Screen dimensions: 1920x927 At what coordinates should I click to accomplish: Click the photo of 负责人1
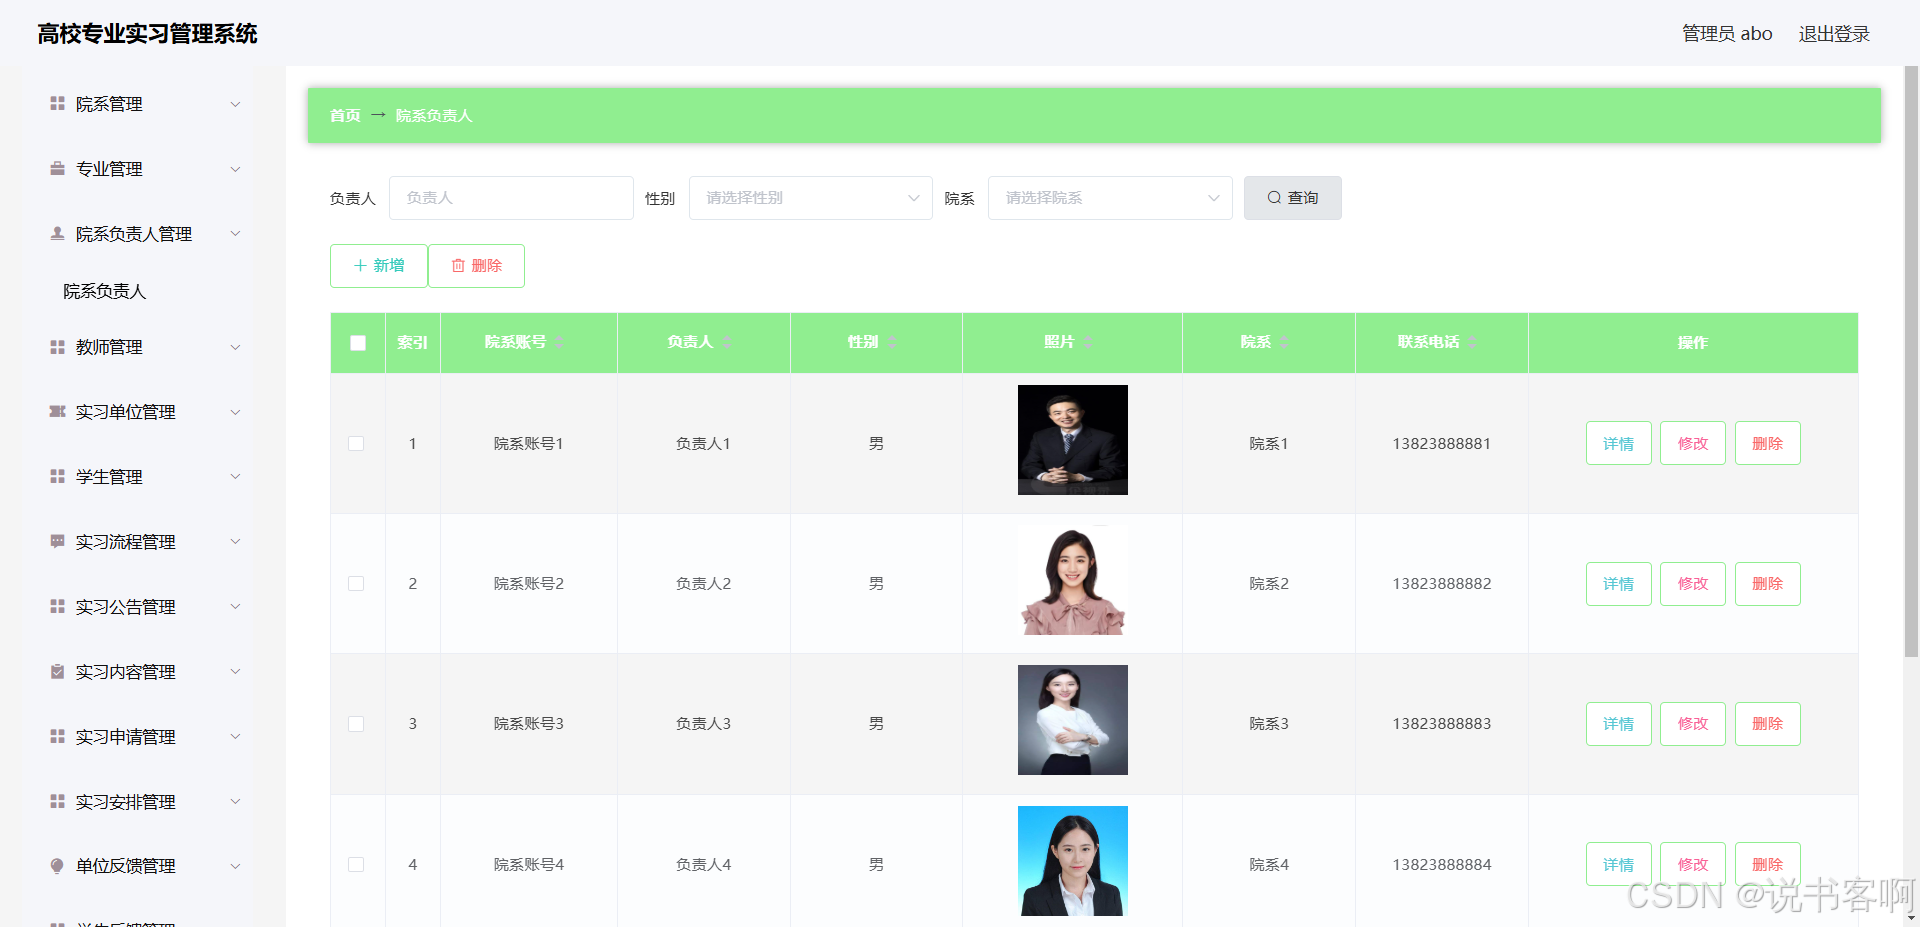1073,440
